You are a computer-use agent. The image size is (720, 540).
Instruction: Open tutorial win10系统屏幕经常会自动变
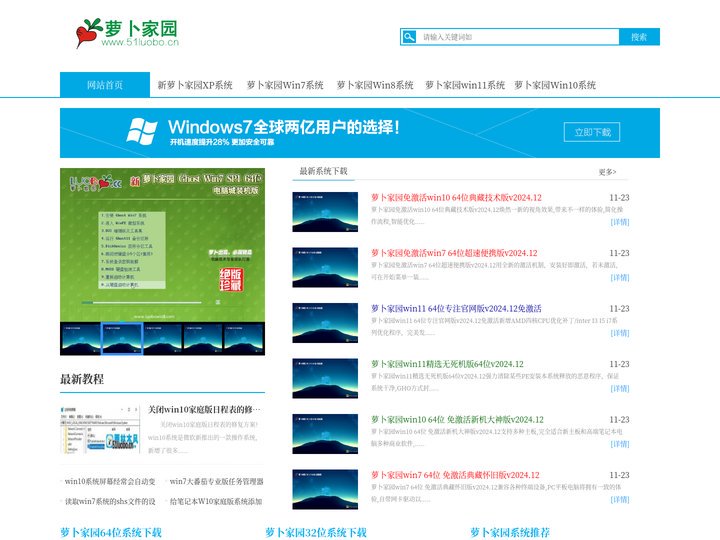110,481
